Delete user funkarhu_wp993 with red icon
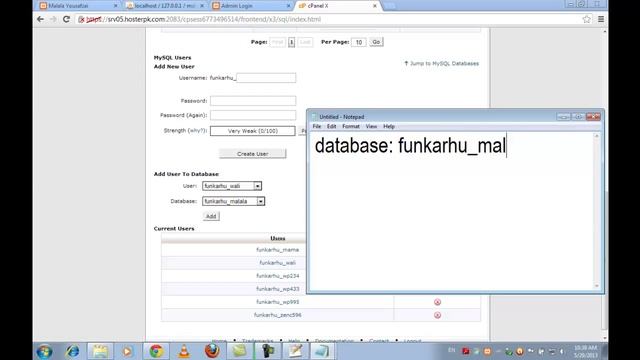This screenshot has height=360, width=640. point(437,302)
